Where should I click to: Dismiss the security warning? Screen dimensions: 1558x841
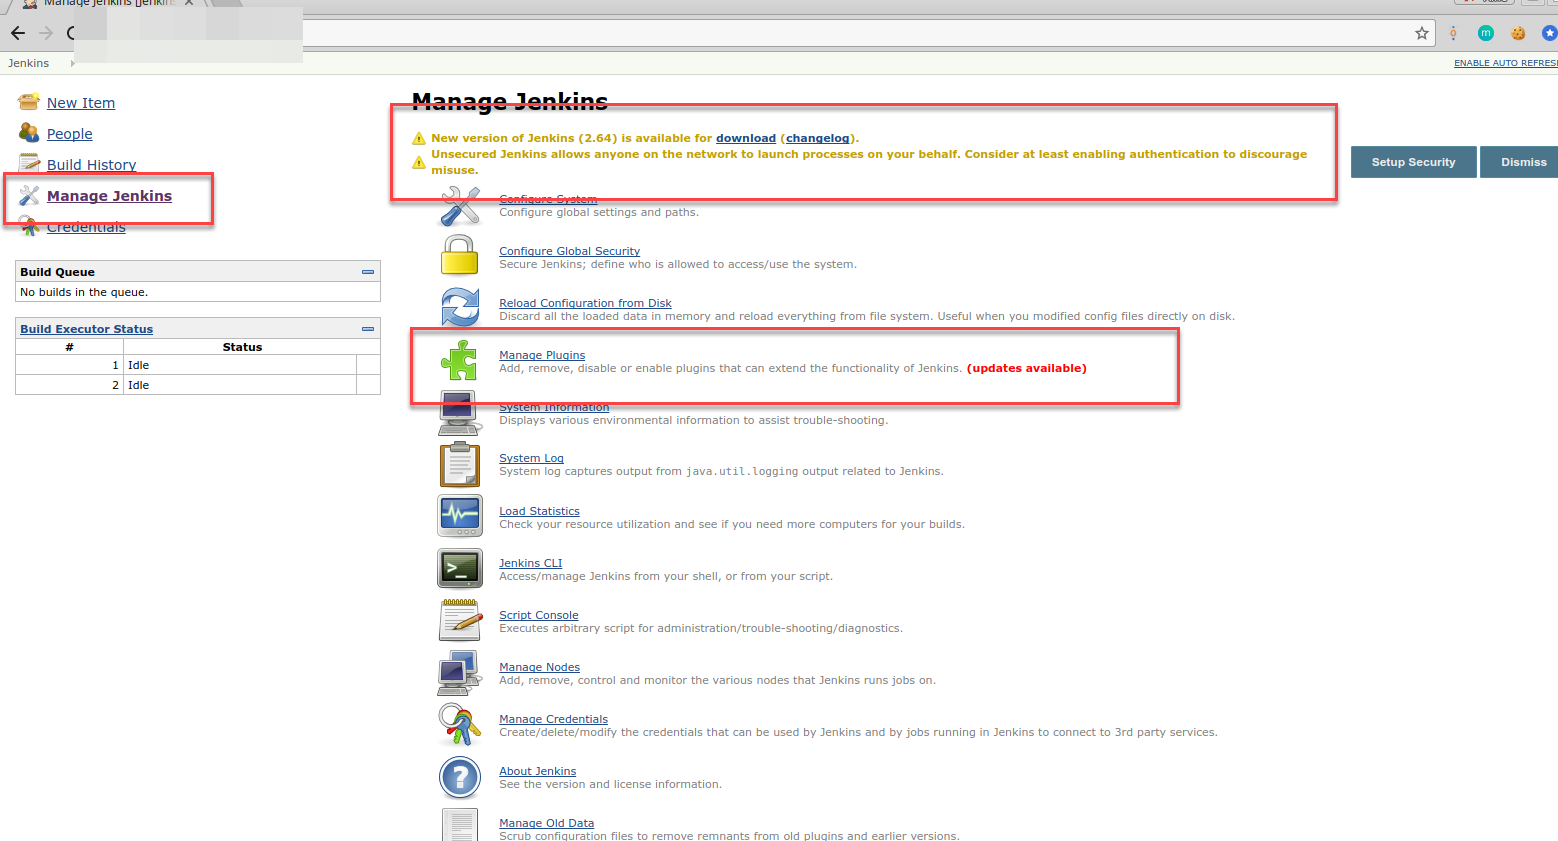pyautogui.click(x=1519, y=162)
